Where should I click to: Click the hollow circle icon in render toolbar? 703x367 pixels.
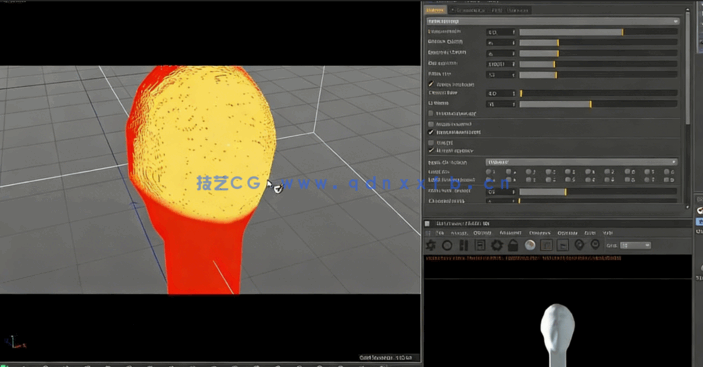tap(447, 245)
